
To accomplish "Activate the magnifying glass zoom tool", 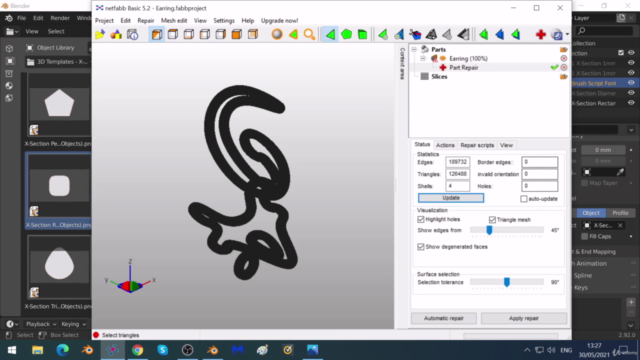I will pos(309,35).
